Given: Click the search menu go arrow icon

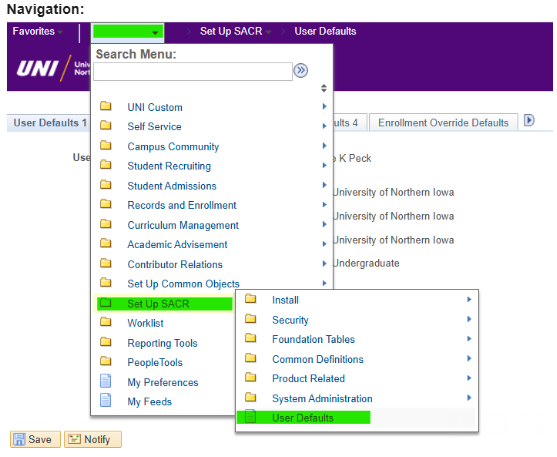Looking at the screenshot, I should click(x=301, y=70).
